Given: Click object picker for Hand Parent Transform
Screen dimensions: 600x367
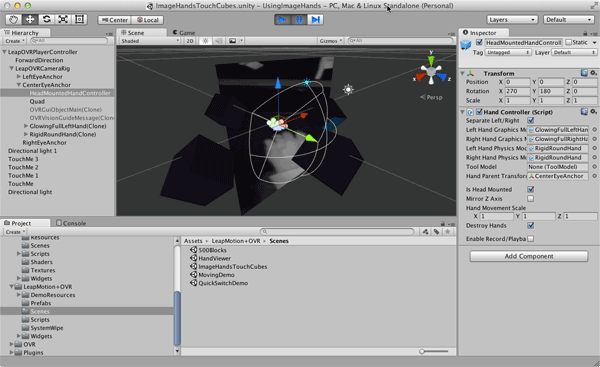Looking at the screenshot, I should [x=594, y=176].
